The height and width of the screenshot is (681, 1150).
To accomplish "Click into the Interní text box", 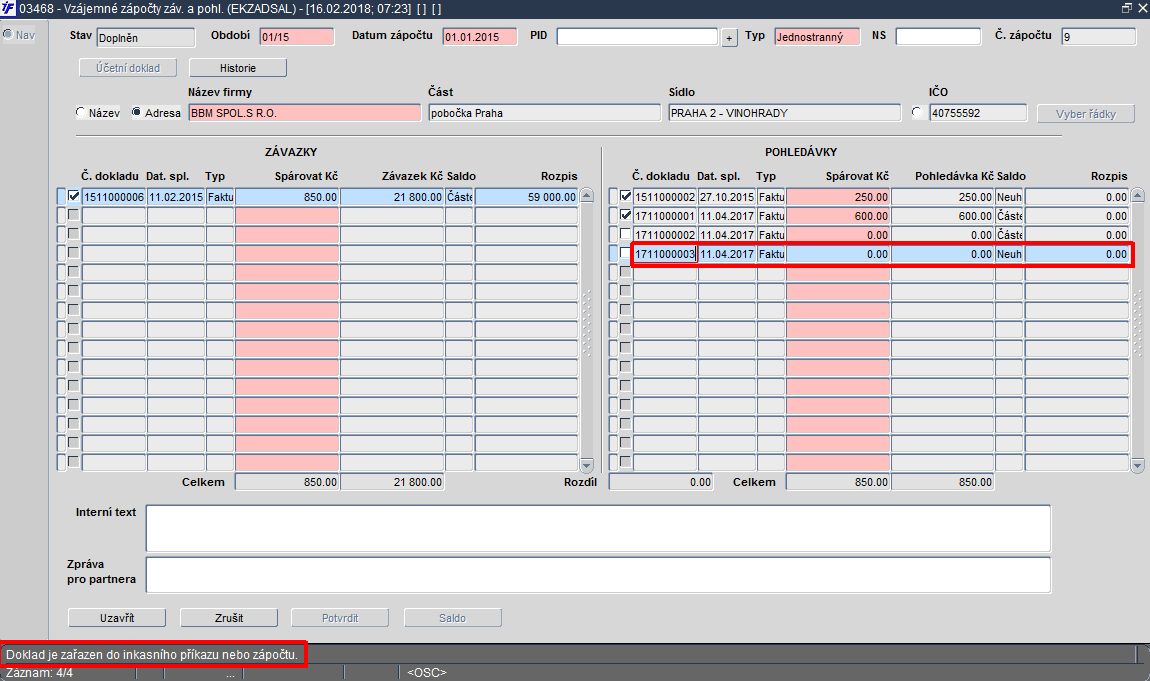I will click(598, 528).
